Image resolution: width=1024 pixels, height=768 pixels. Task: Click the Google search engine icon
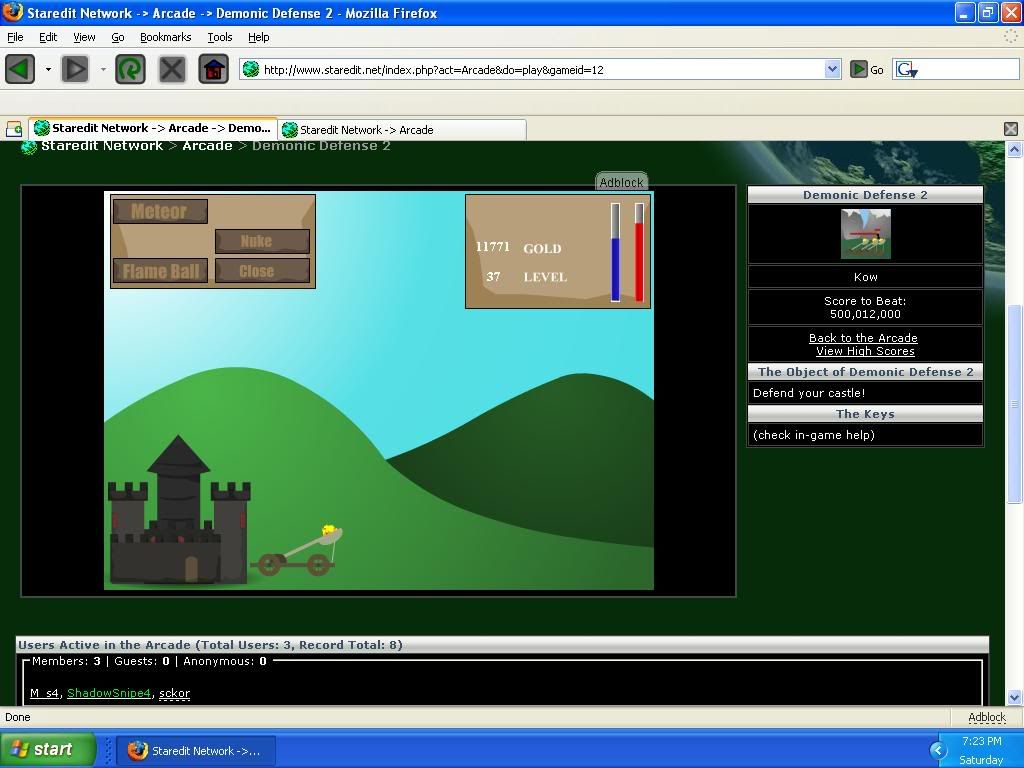pyautogui.click(x=906, y=69)
